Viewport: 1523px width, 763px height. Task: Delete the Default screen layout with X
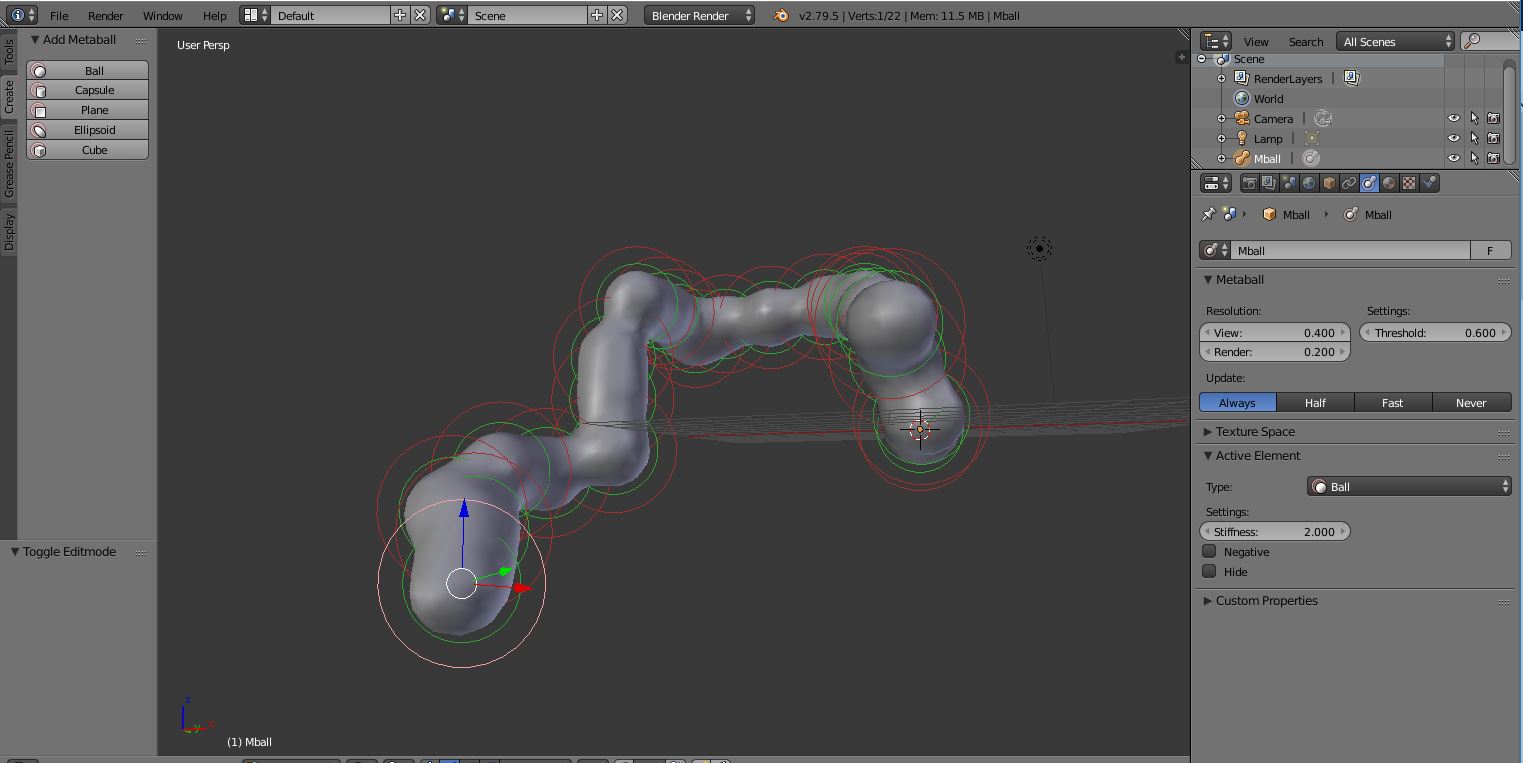(x=421, y=15)
